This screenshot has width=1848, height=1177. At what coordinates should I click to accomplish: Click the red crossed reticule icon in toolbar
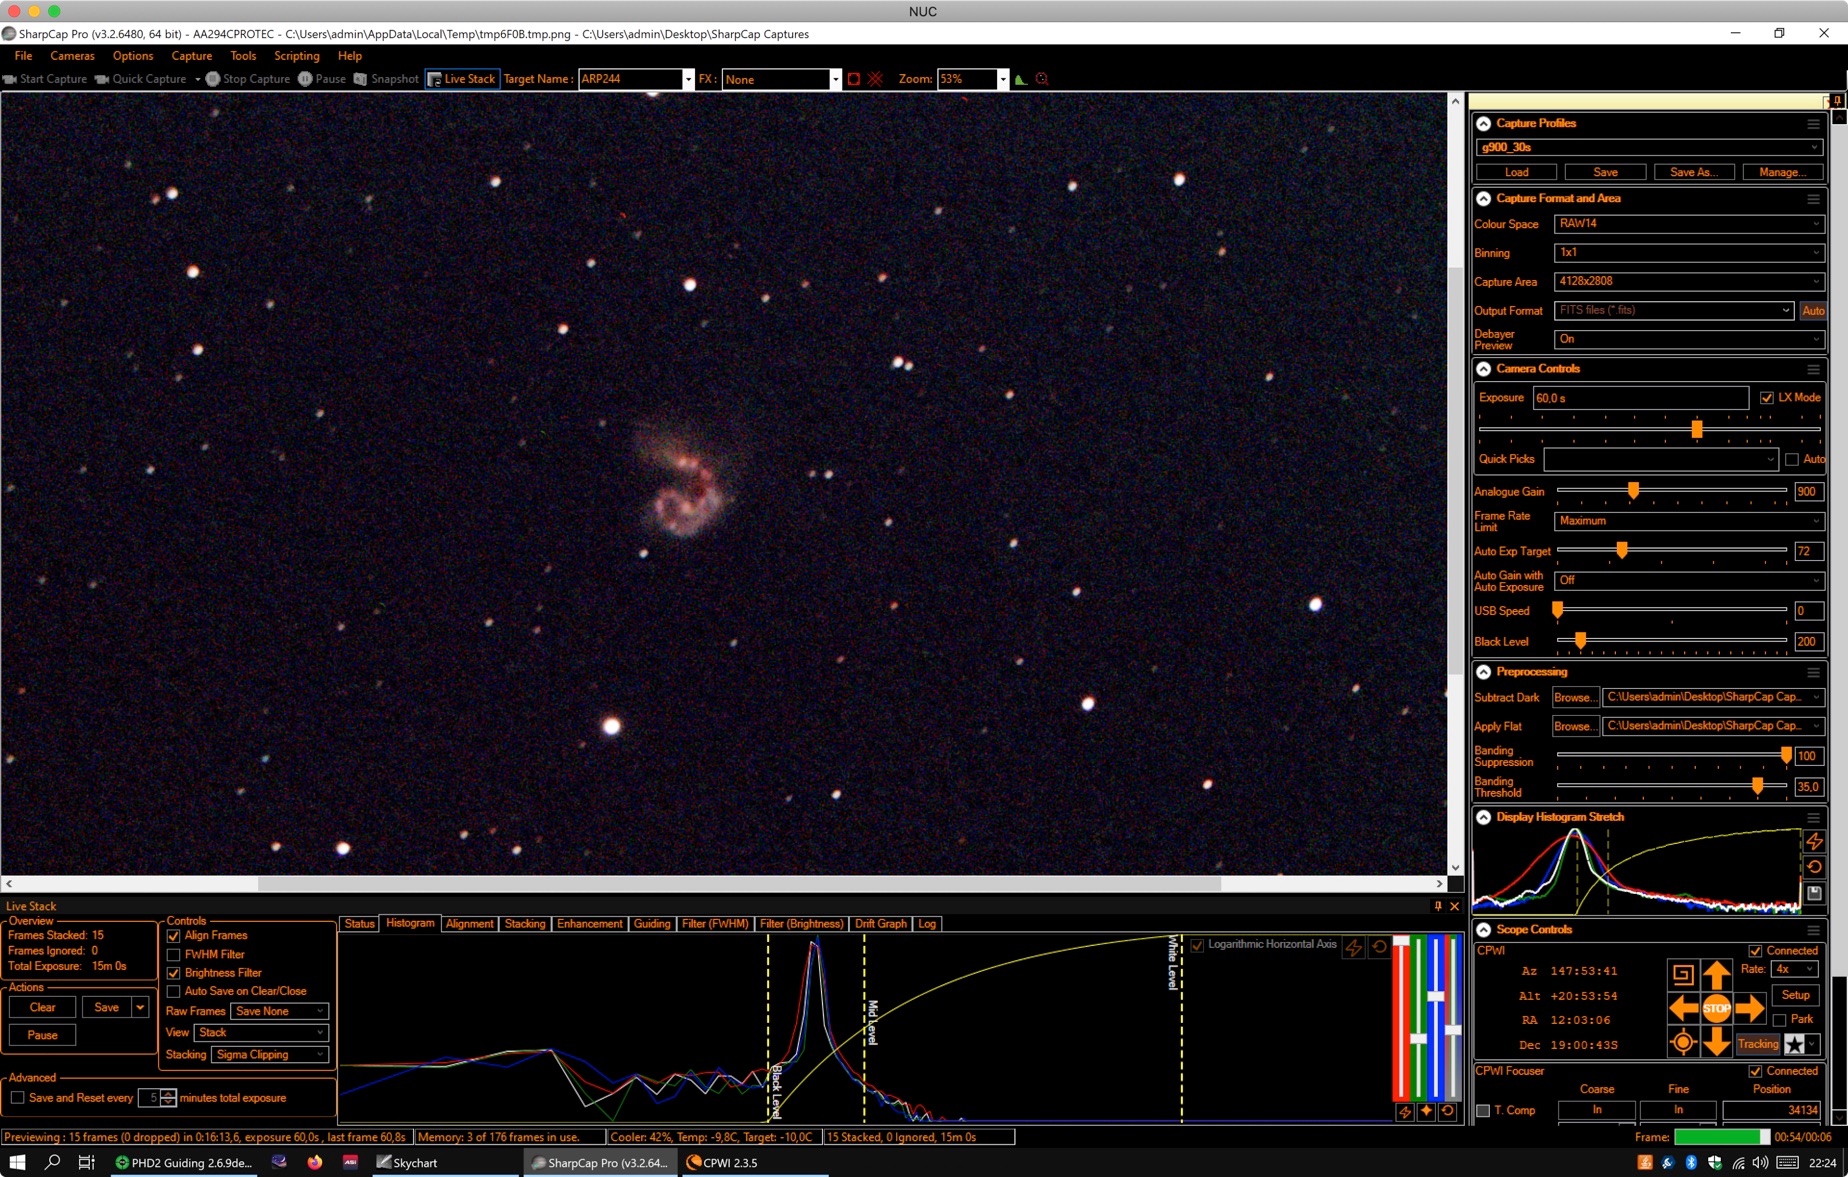876,79
